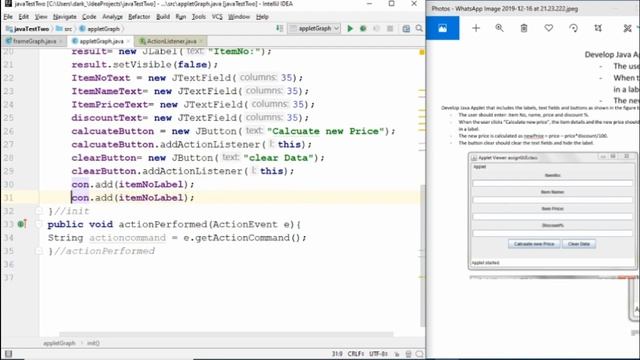Click "clear Data" string on line 28

278,158
